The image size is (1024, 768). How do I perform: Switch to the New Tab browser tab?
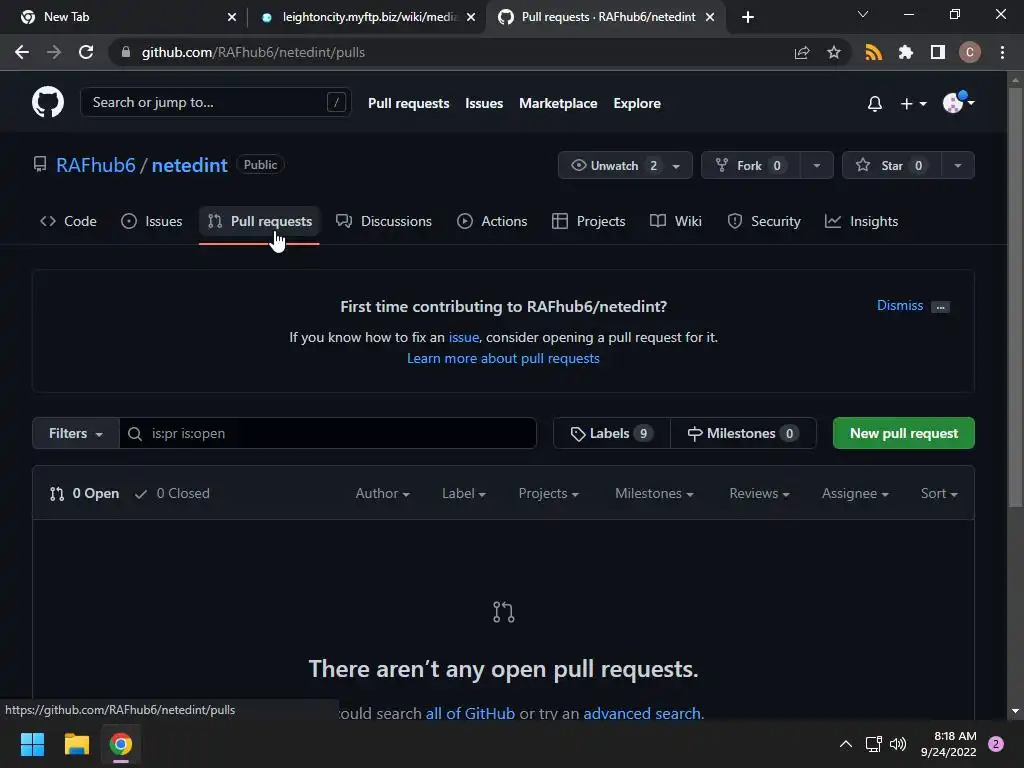tap(123, 17)
